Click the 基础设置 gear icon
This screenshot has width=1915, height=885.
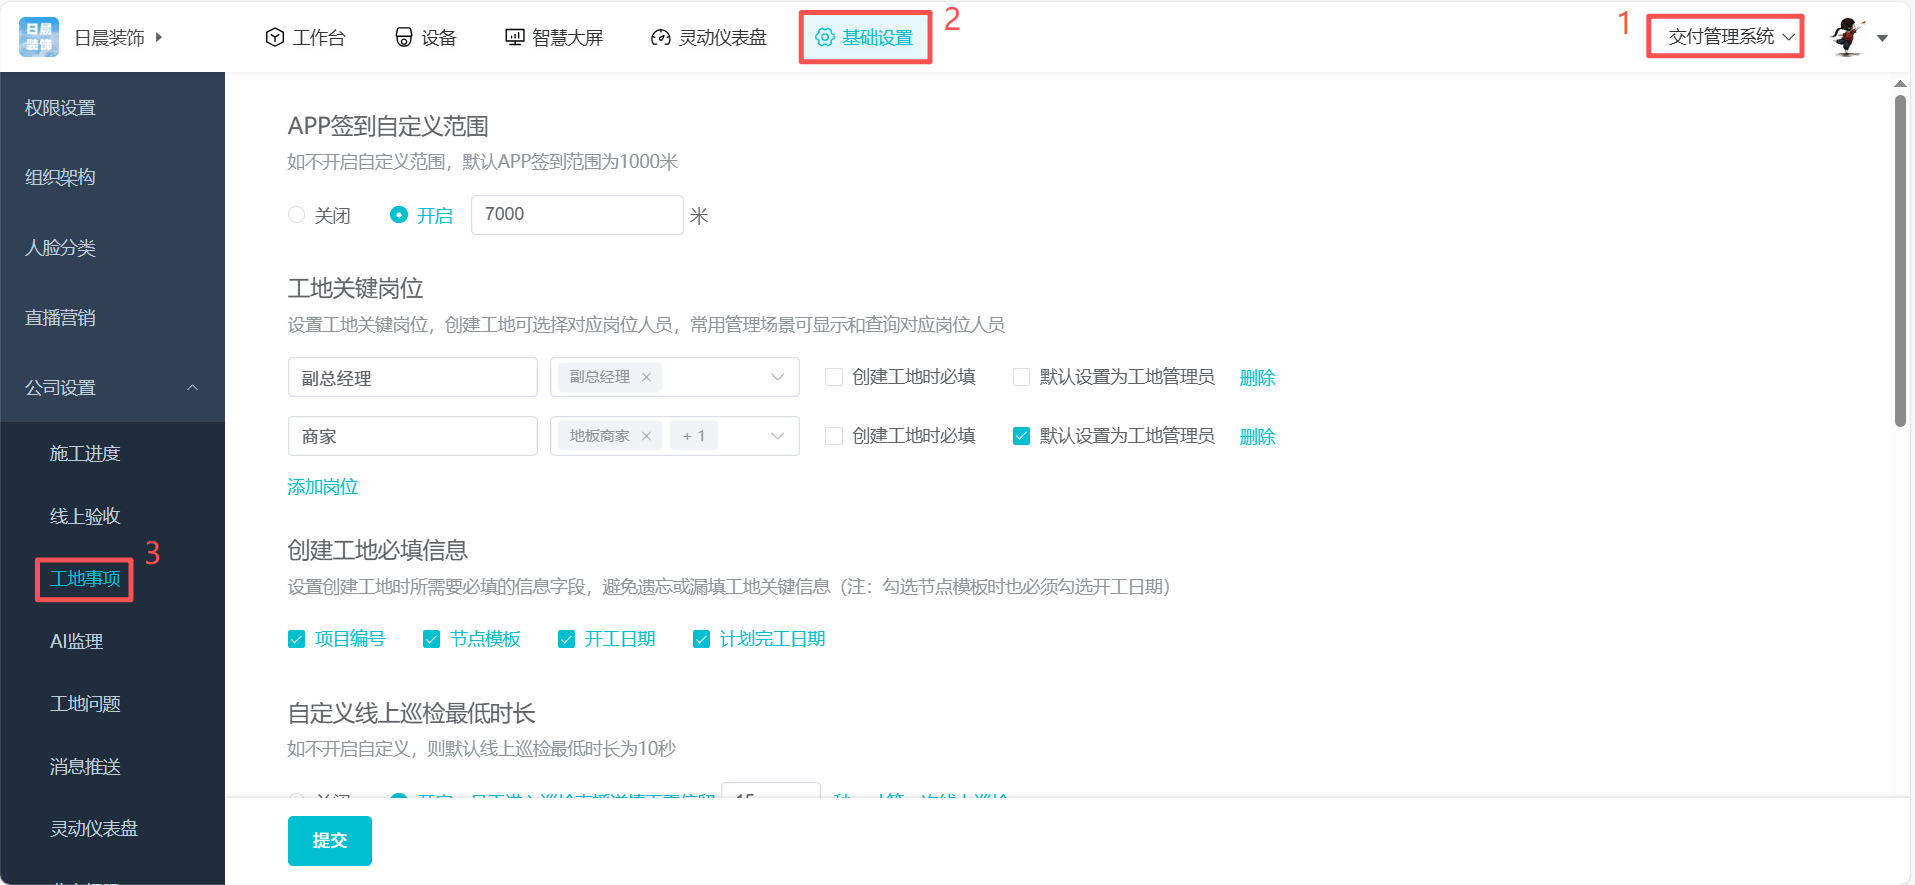(825, 37)
